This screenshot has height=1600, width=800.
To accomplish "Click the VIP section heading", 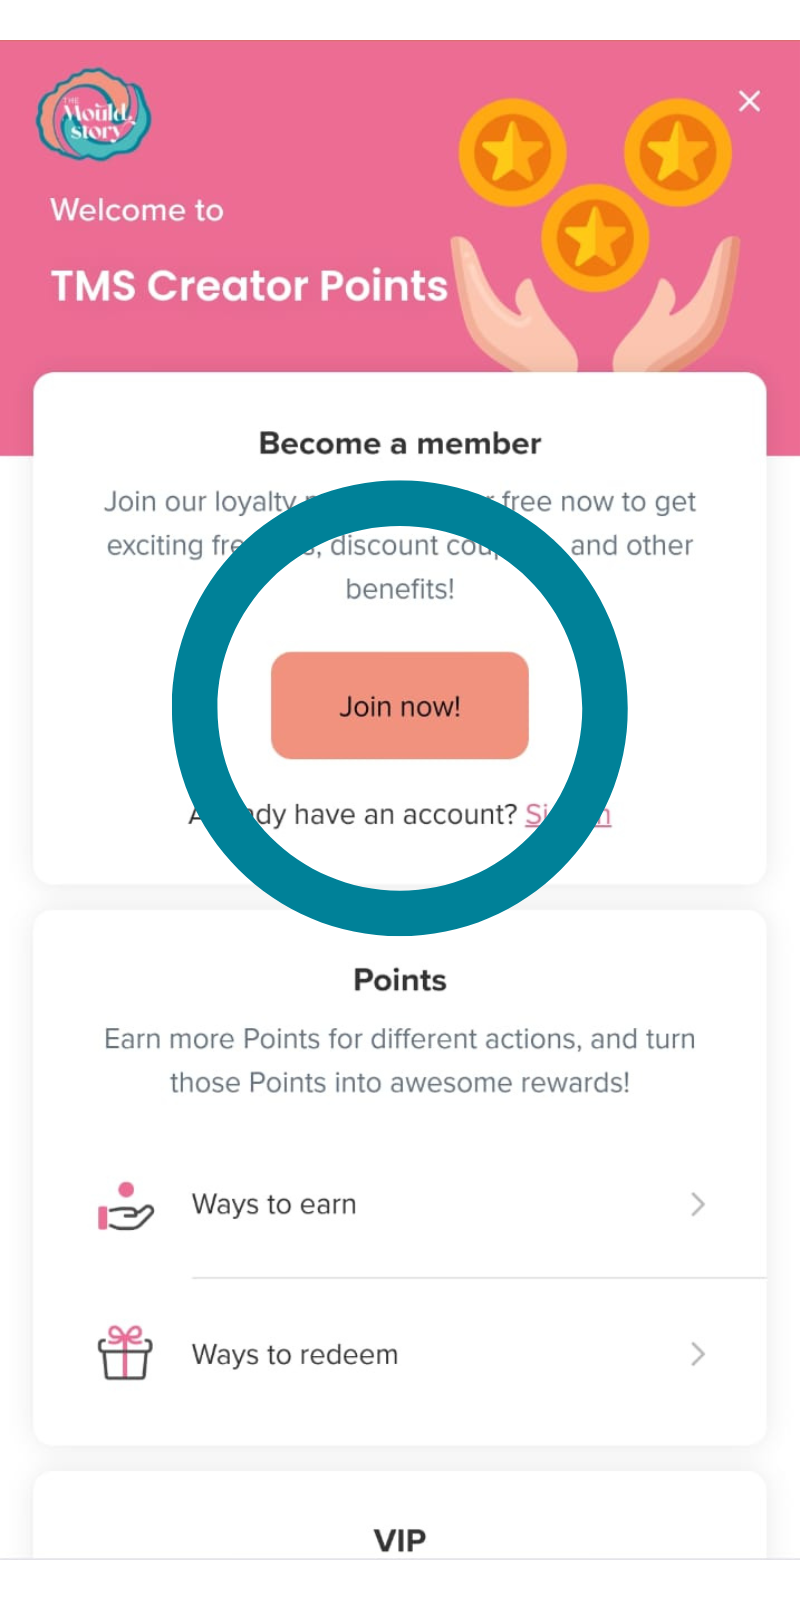I will (x=400, y=1540).
